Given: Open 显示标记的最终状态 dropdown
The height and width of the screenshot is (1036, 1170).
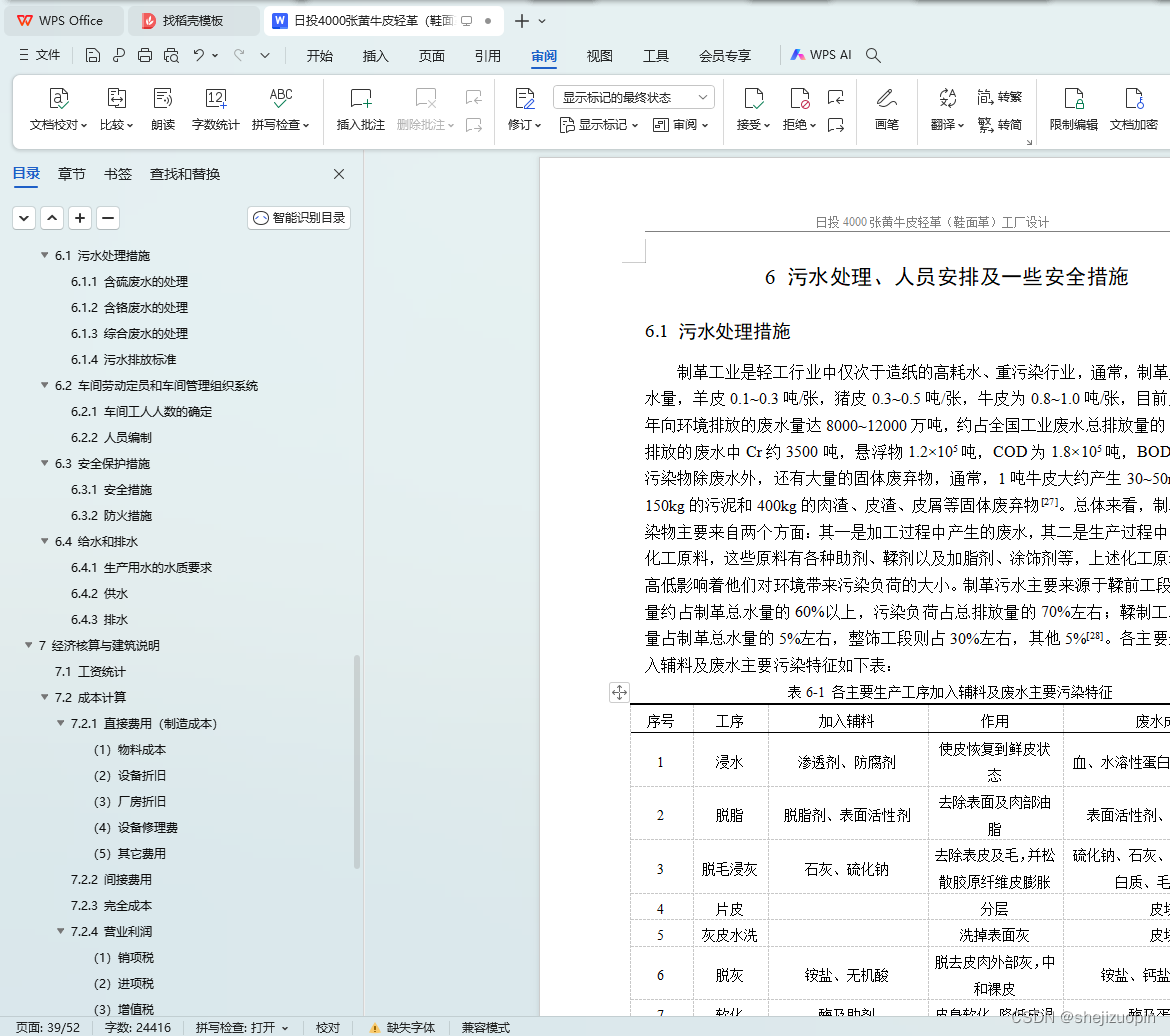Looking at the screenshot, I should 634,97.
